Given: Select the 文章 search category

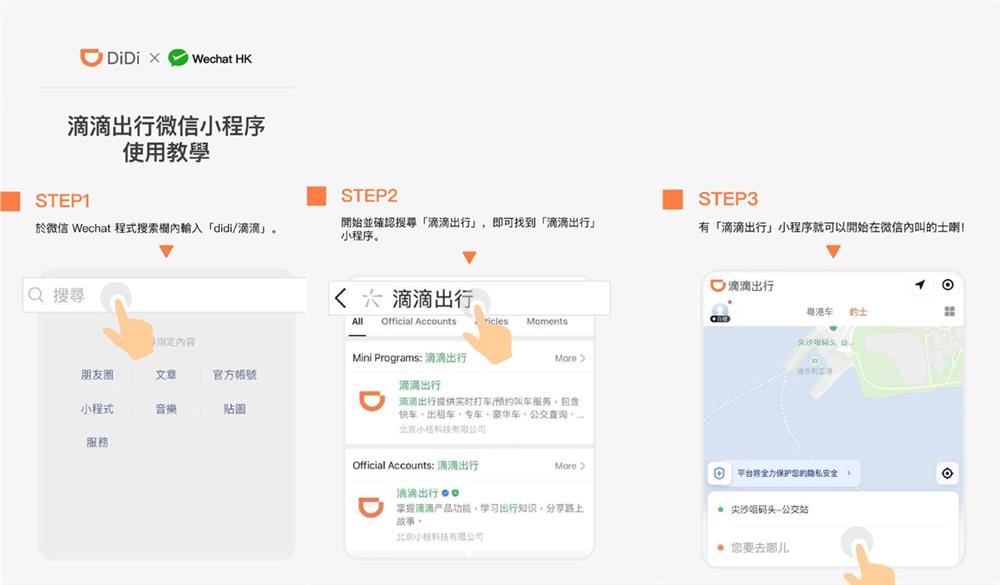Looking at the screenshot, I should coord(166,374).
